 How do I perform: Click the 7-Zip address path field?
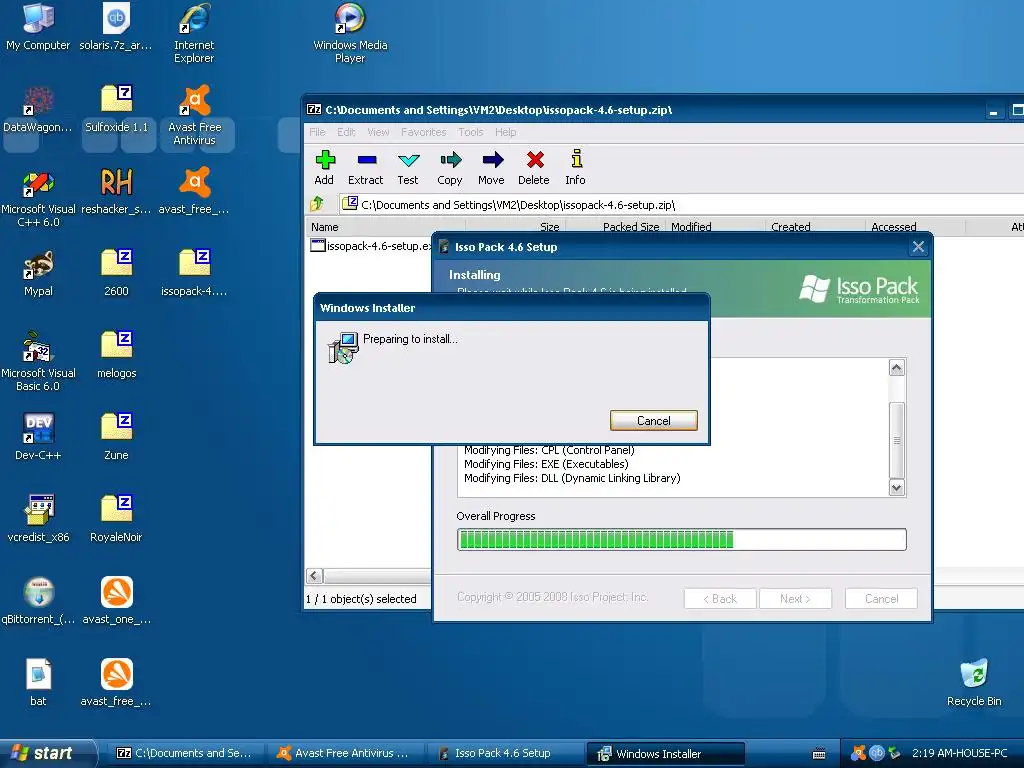679,204
